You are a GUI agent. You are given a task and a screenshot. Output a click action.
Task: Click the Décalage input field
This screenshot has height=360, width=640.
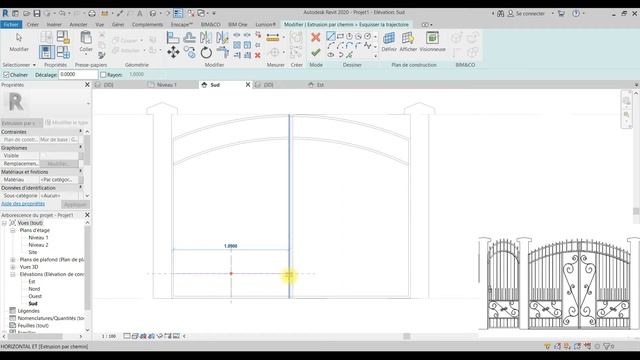pos(78,74)
